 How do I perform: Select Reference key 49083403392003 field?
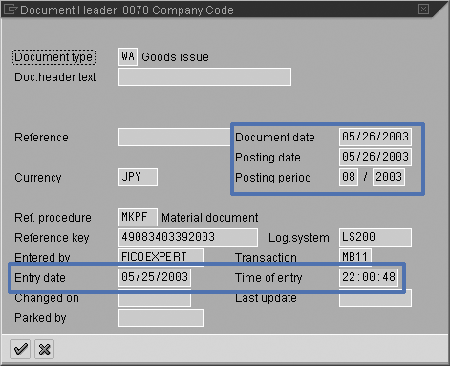click(x=188, y=237)
